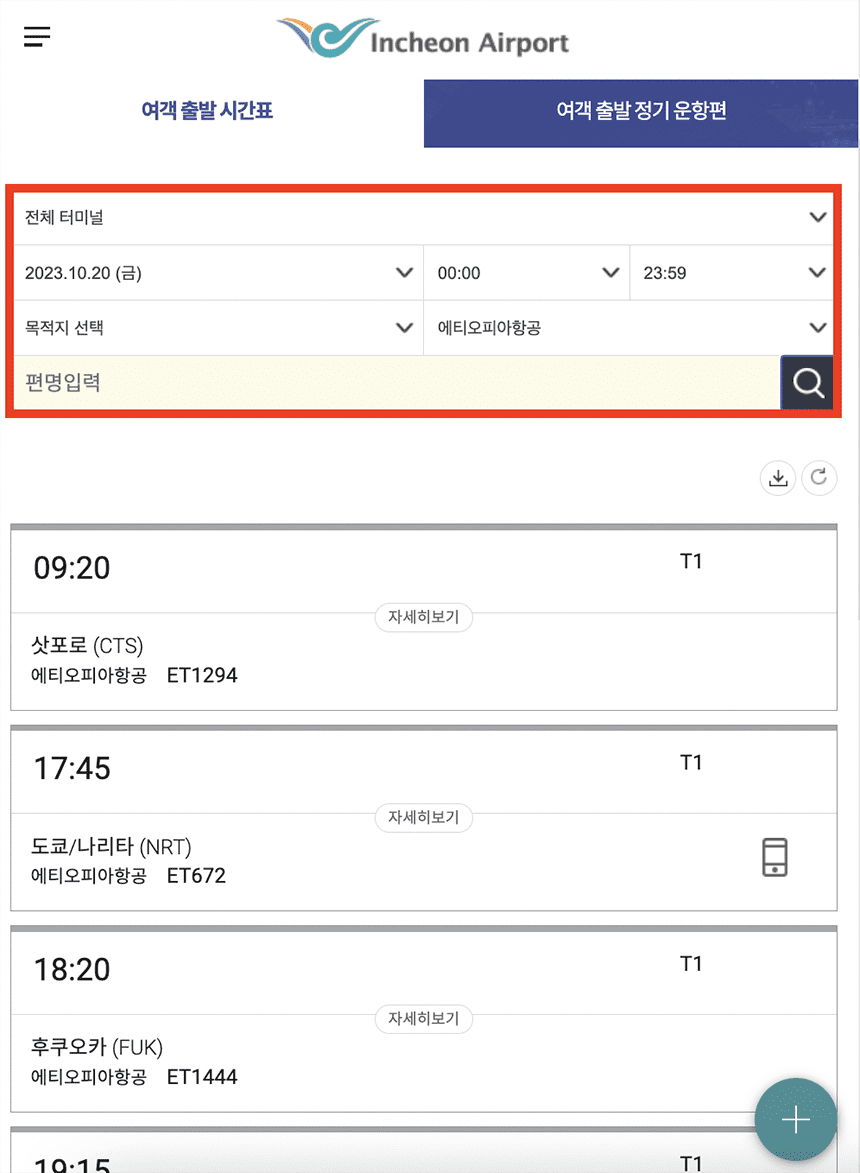Click 자세히보기 for the 09:20 Sapporo flight

[423, 617]
